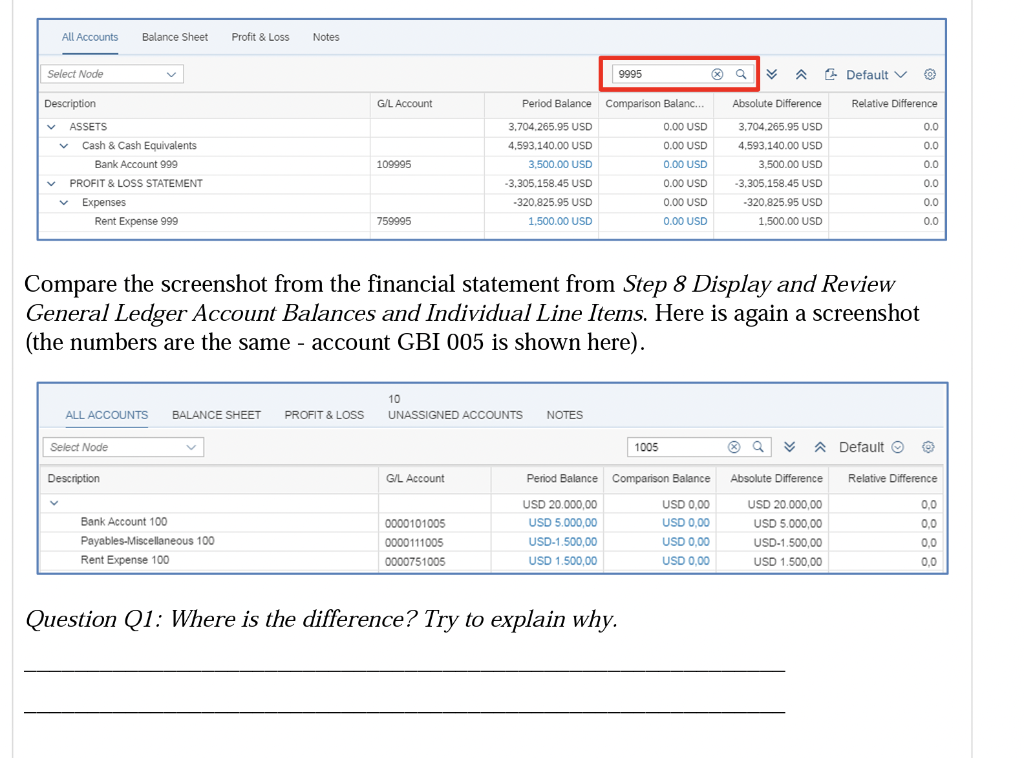1024x758 pixels.
Task: Collapse the Cash & Cash Equivalents node
Action: coord(63,145)
